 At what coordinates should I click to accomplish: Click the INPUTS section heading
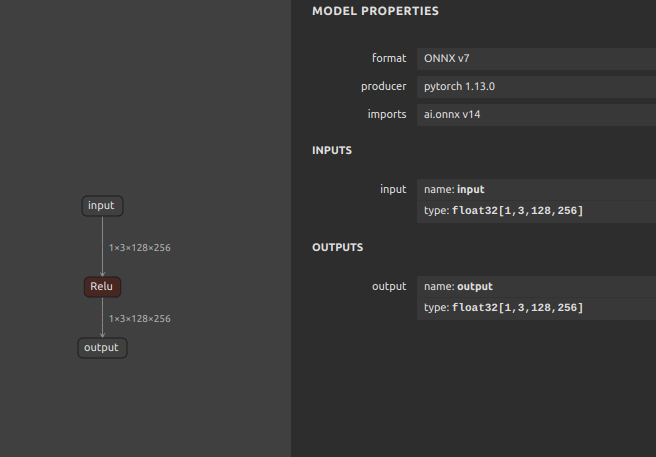pyautogui.click(x=332, y=151)
